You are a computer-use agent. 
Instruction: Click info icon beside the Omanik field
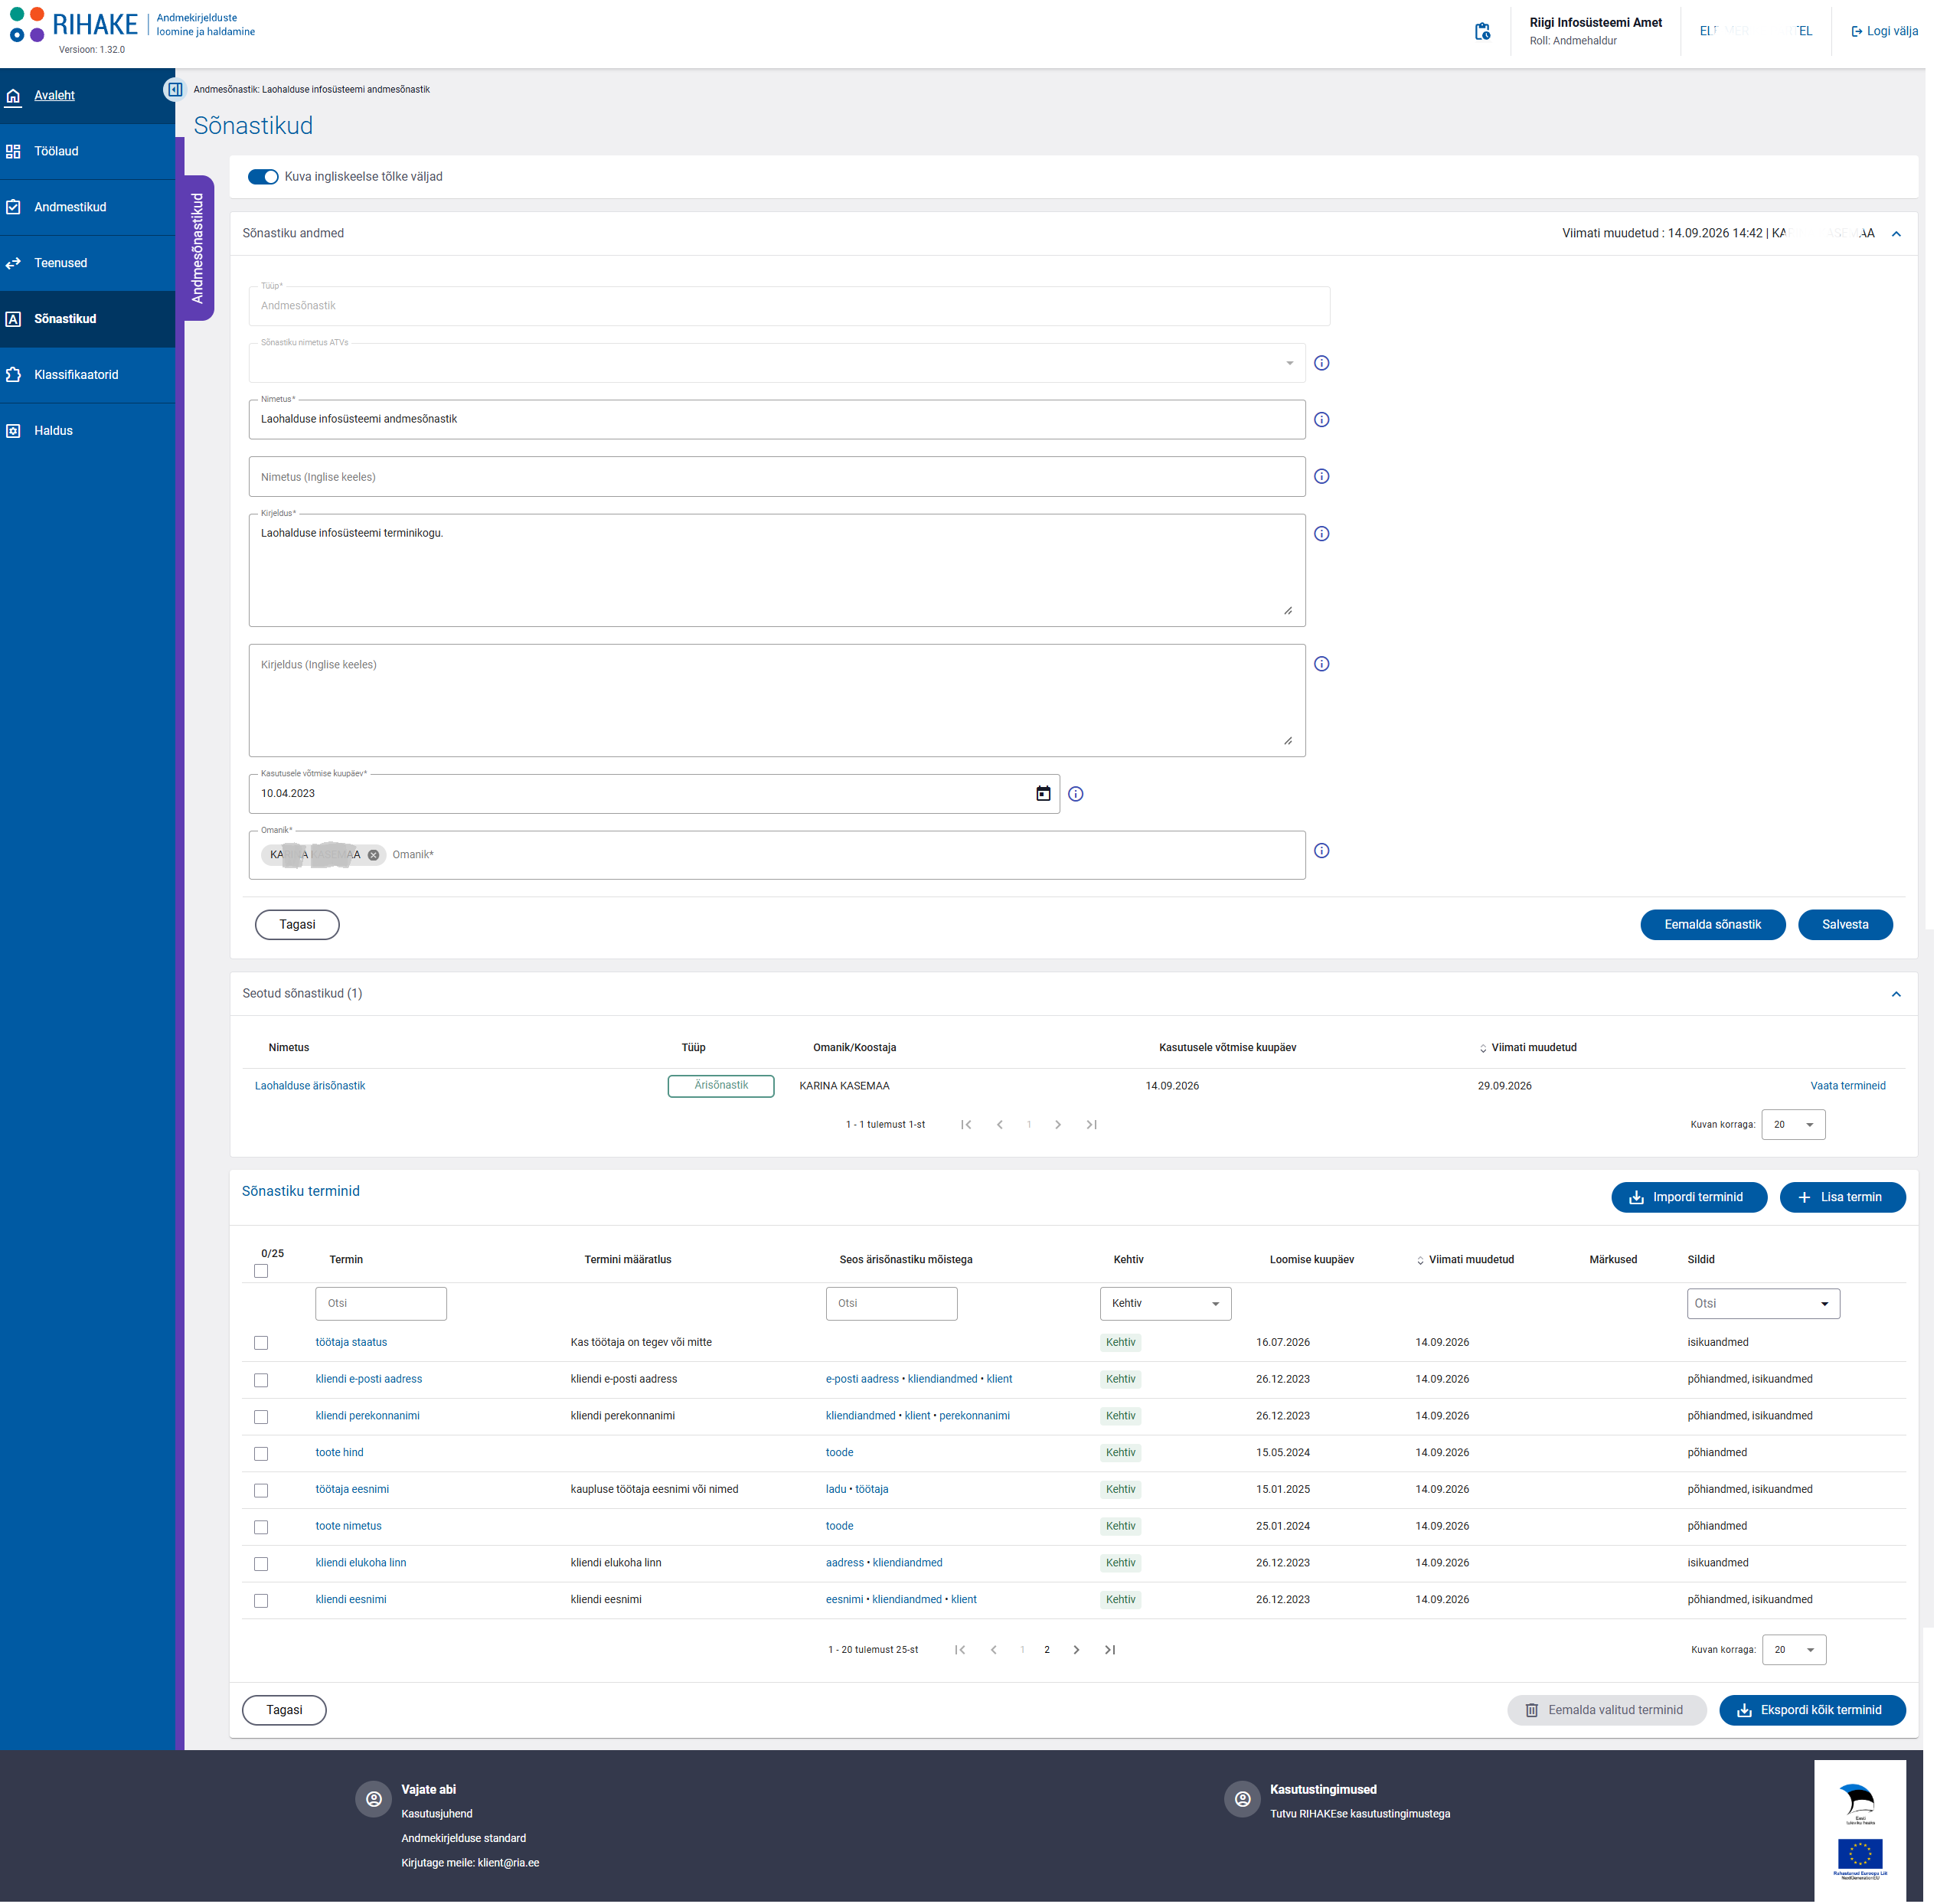[1322, 852]
